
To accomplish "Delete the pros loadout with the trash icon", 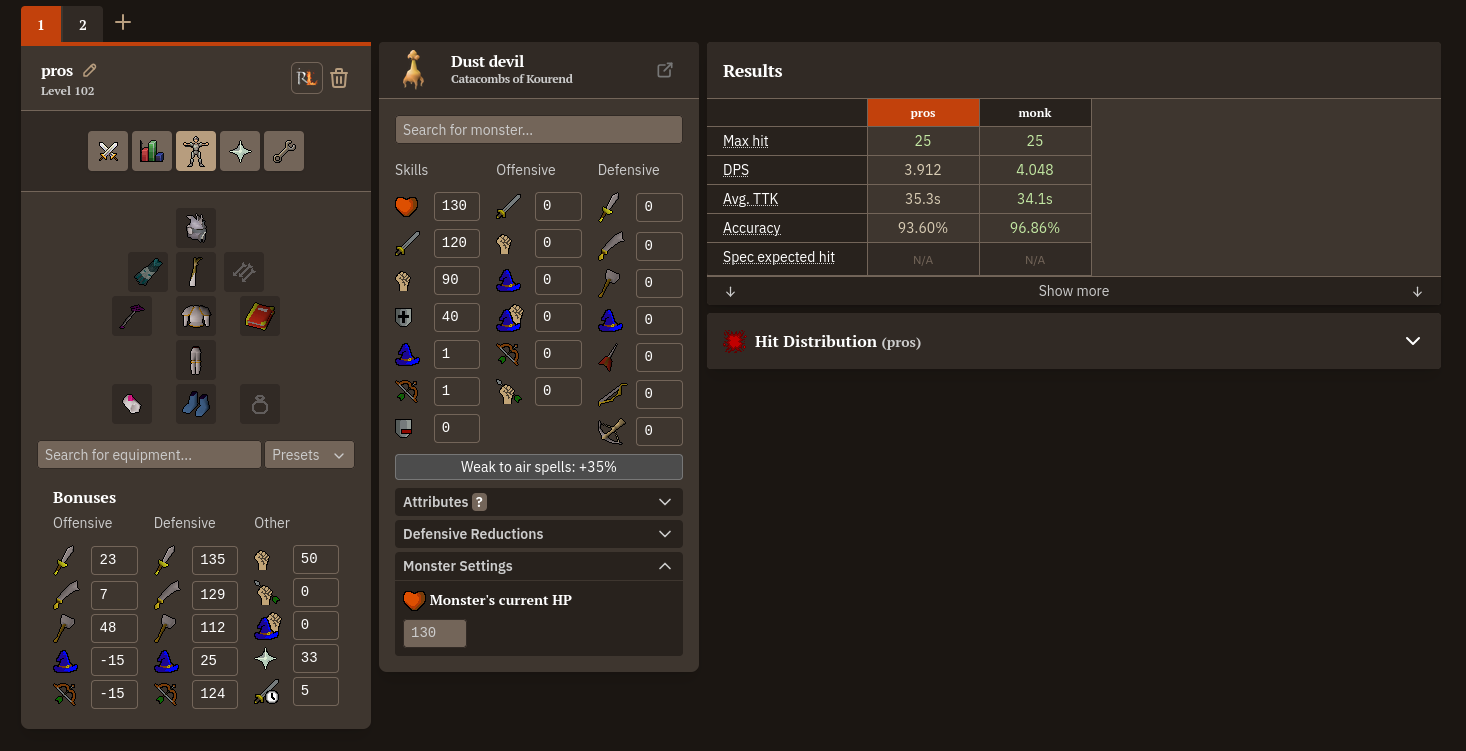I will point(339,78).
